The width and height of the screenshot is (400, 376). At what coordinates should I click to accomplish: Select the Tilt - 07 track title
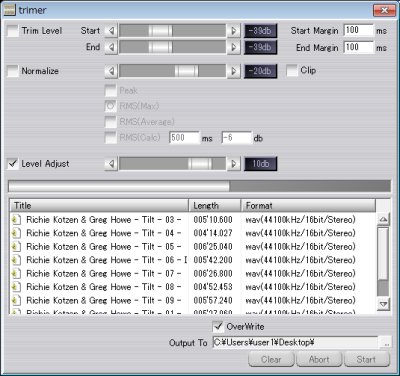[x=104, y=274]
